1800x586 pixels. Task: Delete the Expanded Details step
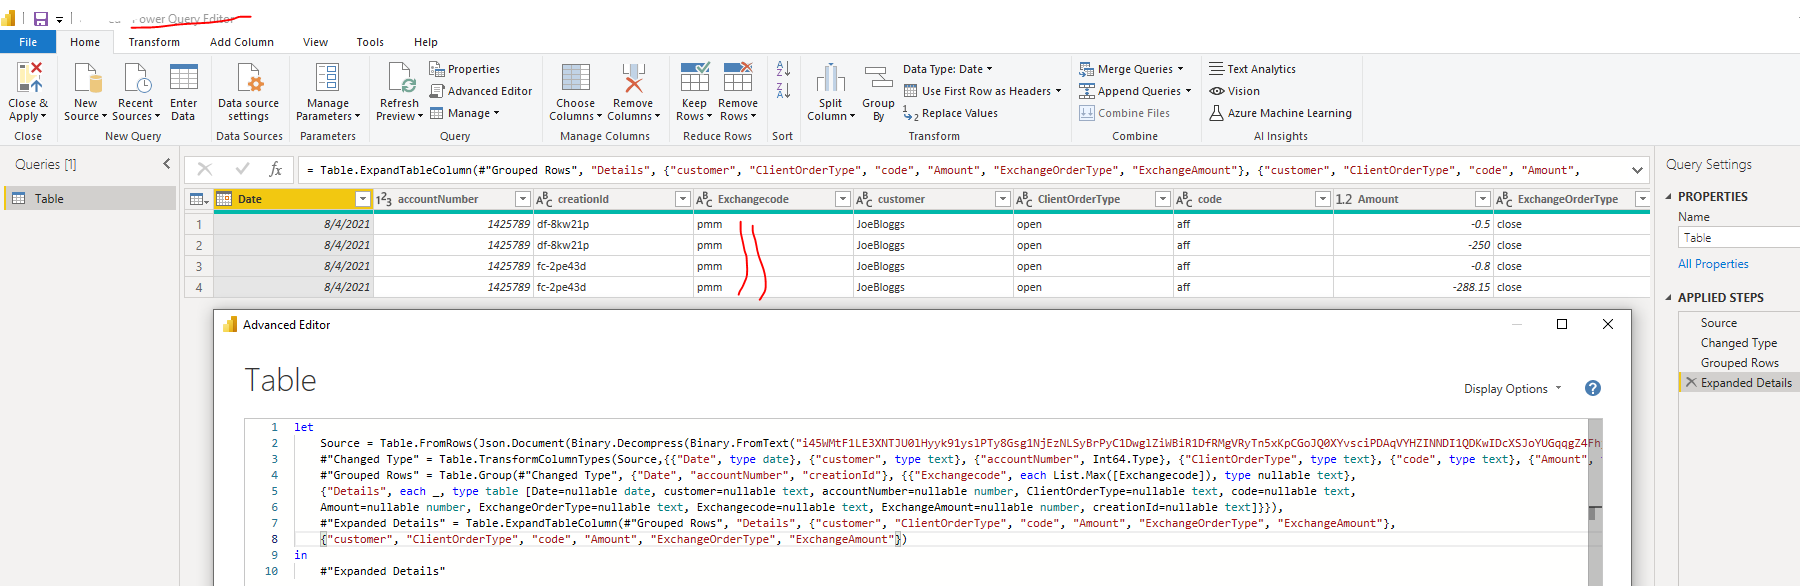click(1691, 382)
